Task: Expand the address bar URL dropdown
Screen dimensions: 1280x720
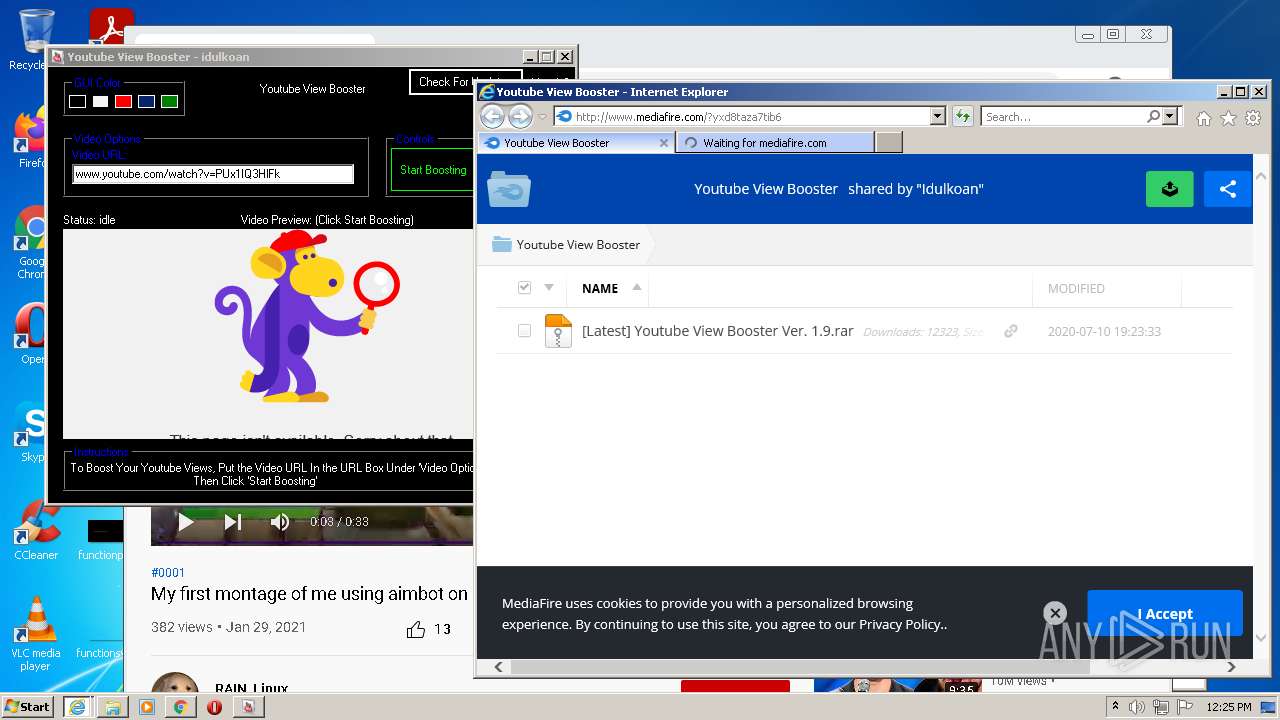Action: coord(937,116)
